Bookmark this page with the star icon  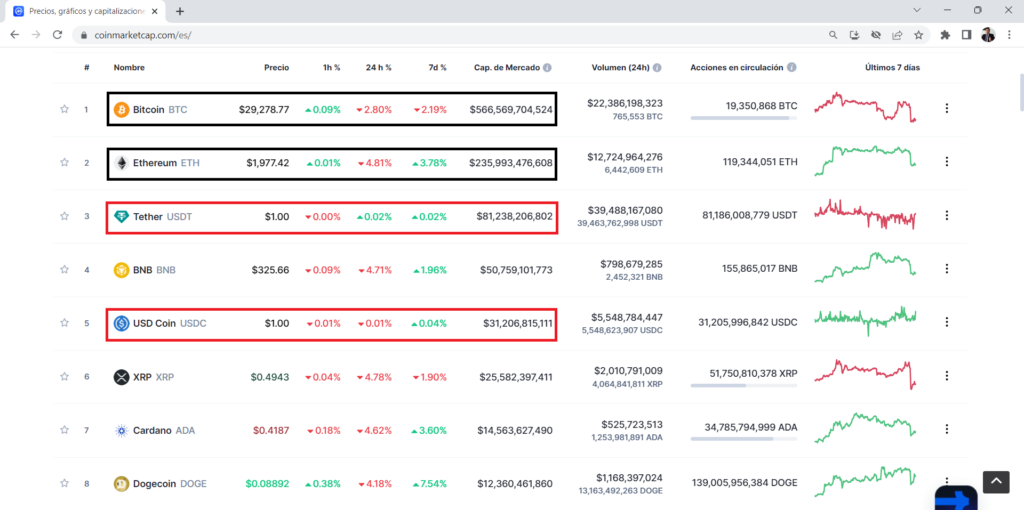point(917,35)
